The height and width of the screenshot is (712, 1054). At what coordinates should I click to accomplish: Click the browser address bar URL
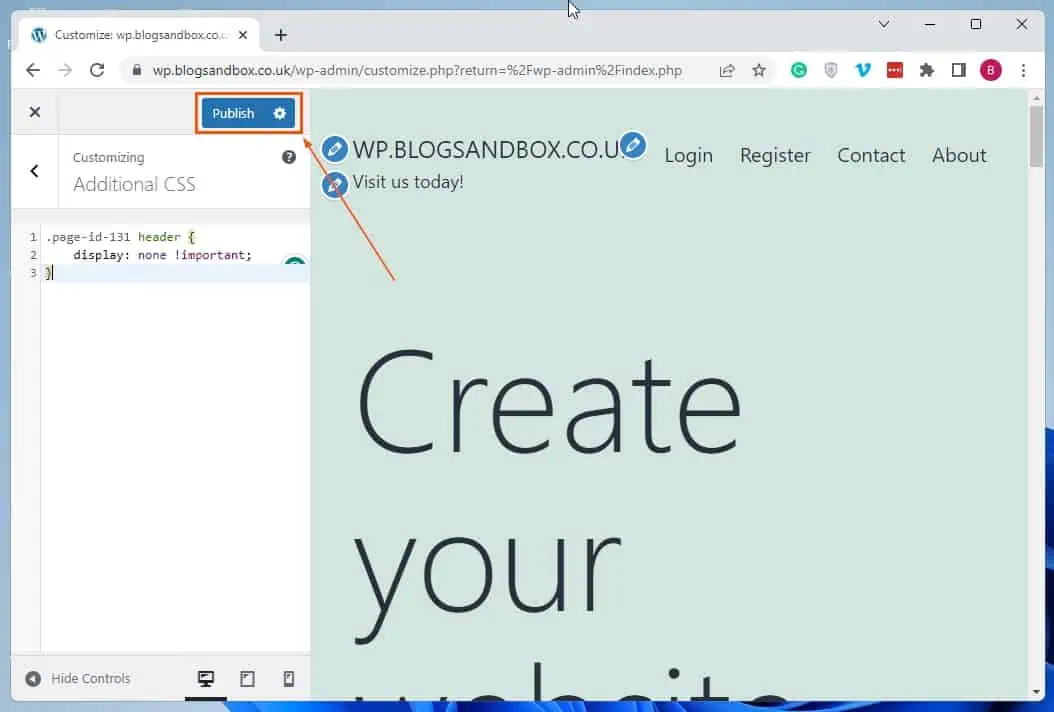(417, 70)
